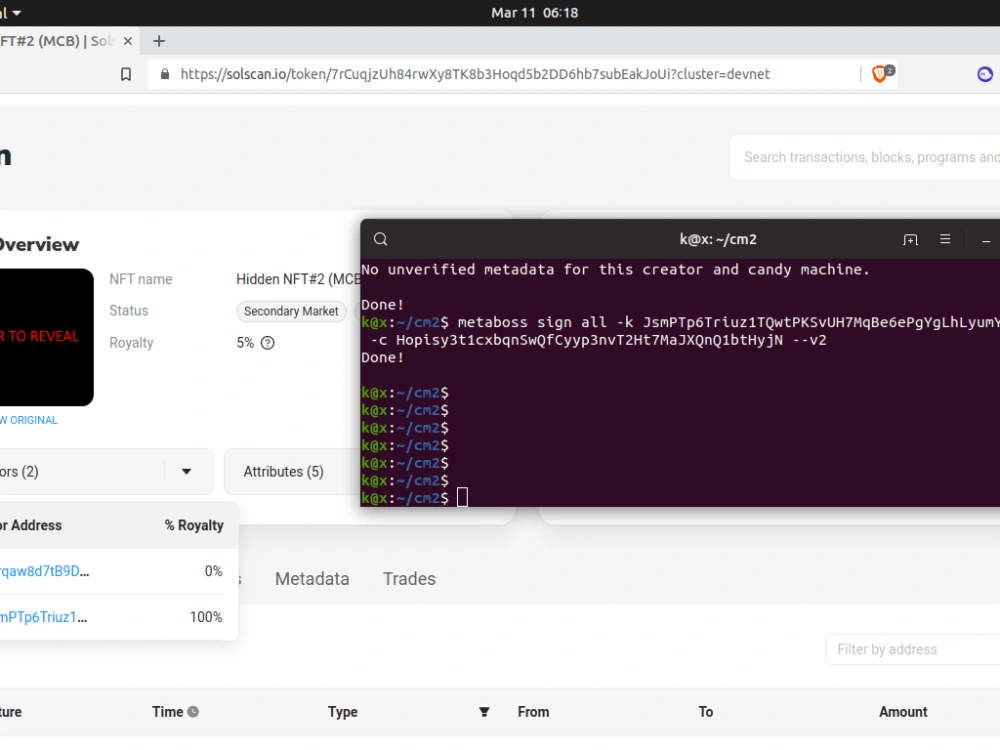Click the Secondary Market status badge
The image size is (1000, 750).
point(291,311)
